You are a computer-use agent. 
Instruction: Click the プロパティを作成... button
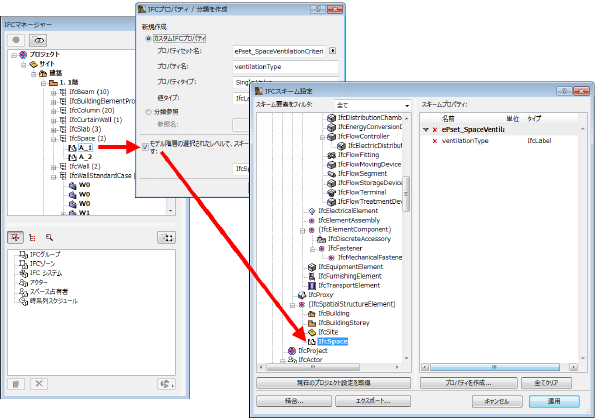click(468, 383)
